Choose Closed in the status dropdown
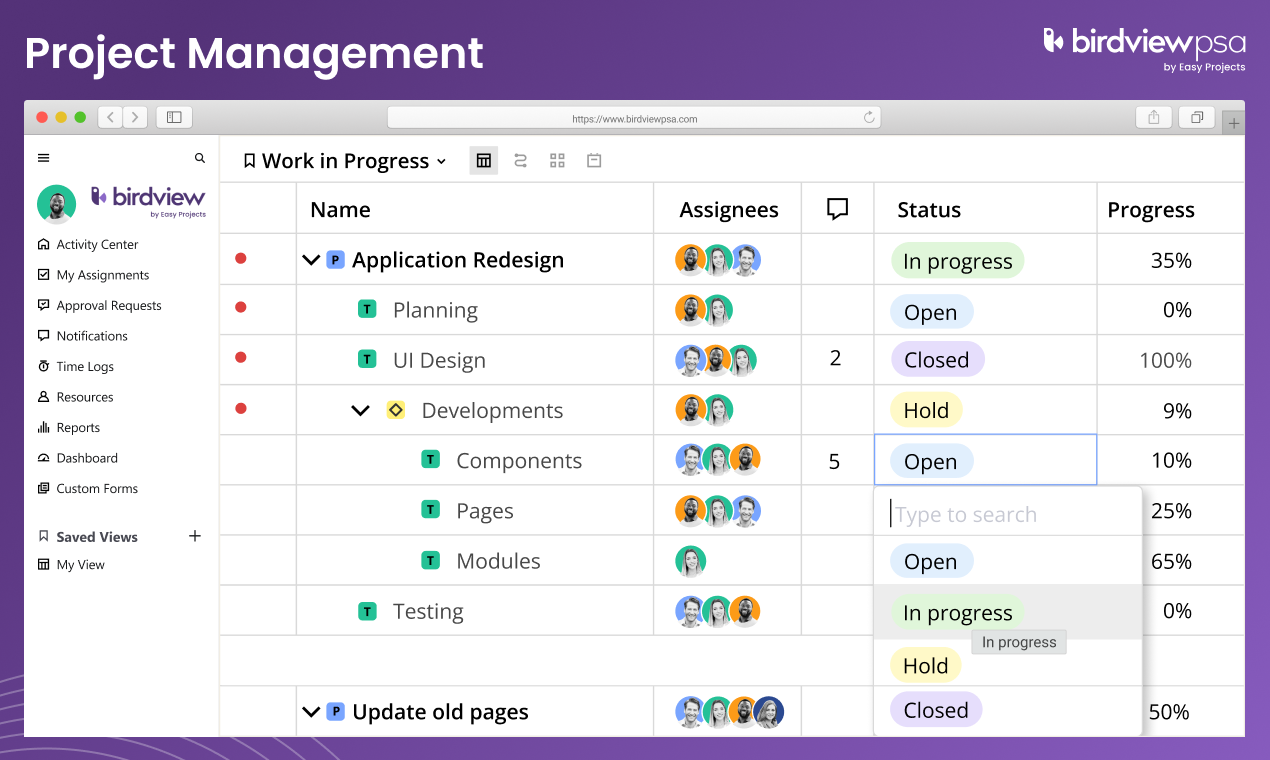Screen dimensions: 1270x760 (x=936, y=710)
